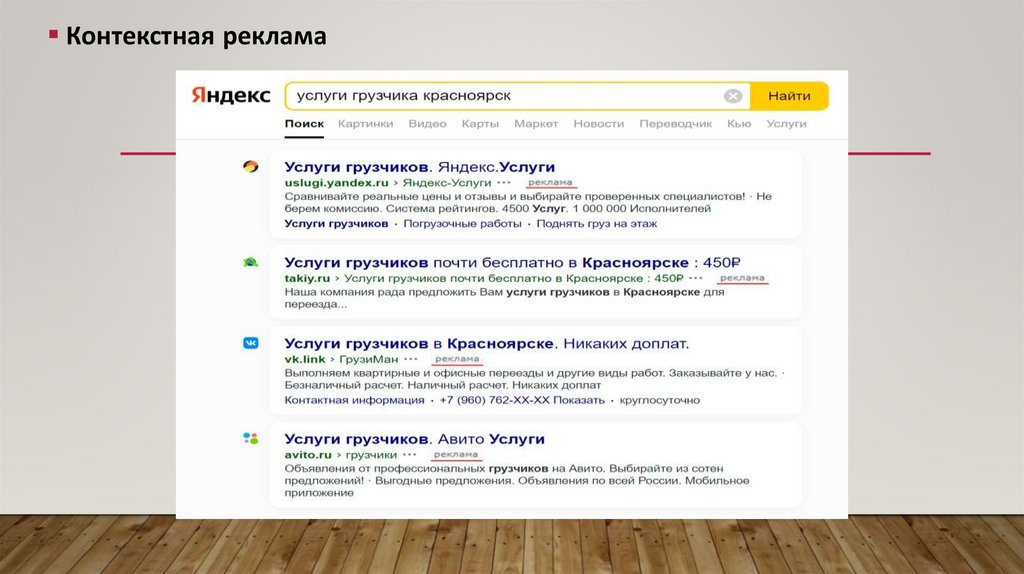Open three-dots menu of avito.ru result
Viewport: 1024px width, 574px height.
(409, 454)
